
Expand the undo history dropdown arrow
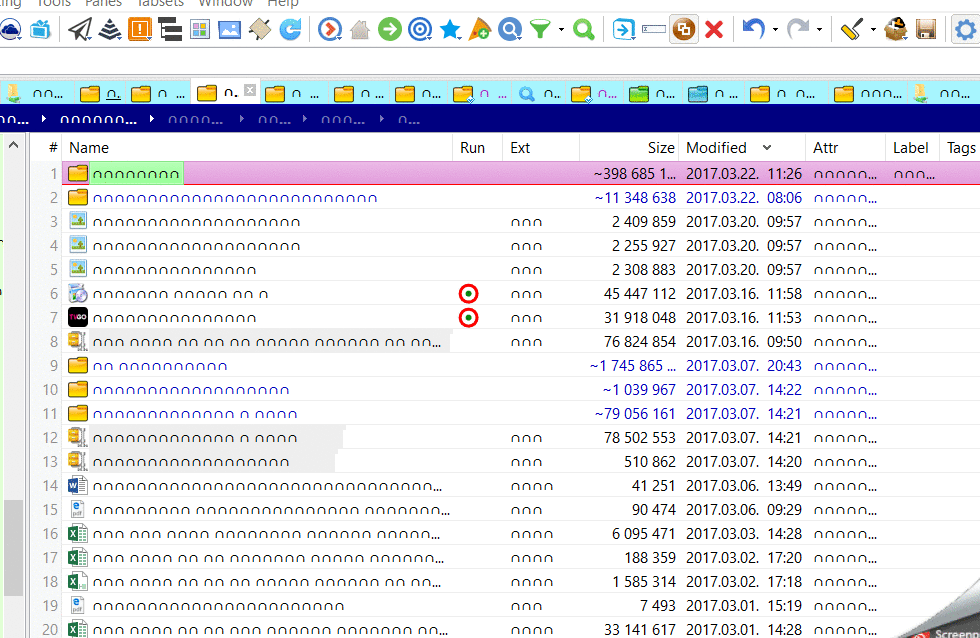point(776,30)
